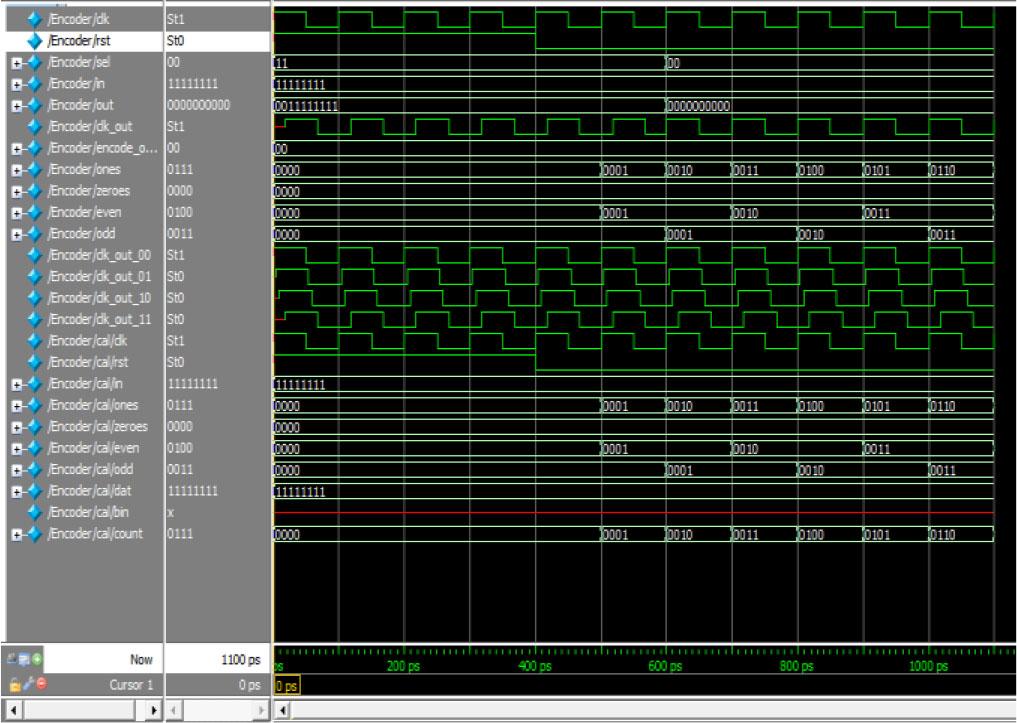
Task: Expand the /Encoder/cal/count bus signal
Action: 16,534
